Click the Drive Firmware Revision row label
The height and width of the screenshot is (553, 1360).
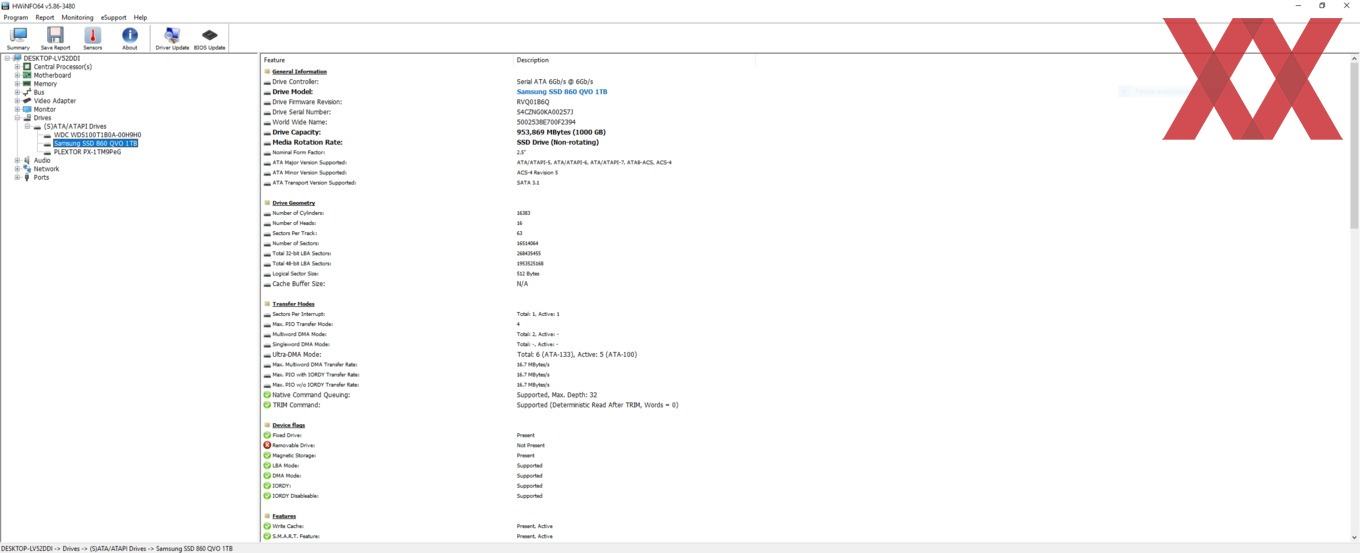pyautogui.click(x=307, y=102)
